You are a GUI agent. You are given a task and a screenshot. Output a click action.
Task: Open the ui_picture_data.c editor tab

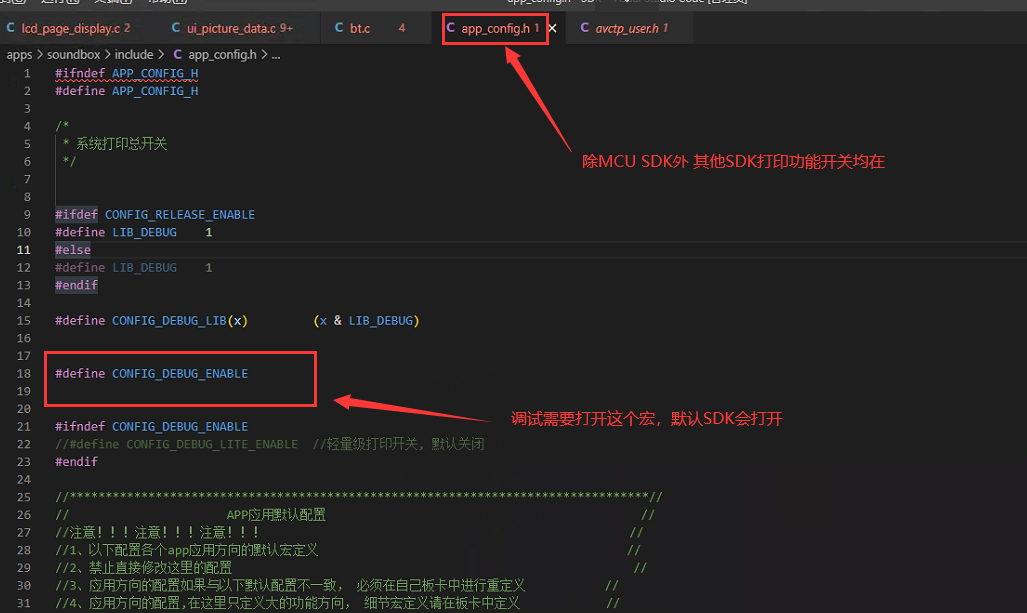pyautogui.click(x=232, y=28)
